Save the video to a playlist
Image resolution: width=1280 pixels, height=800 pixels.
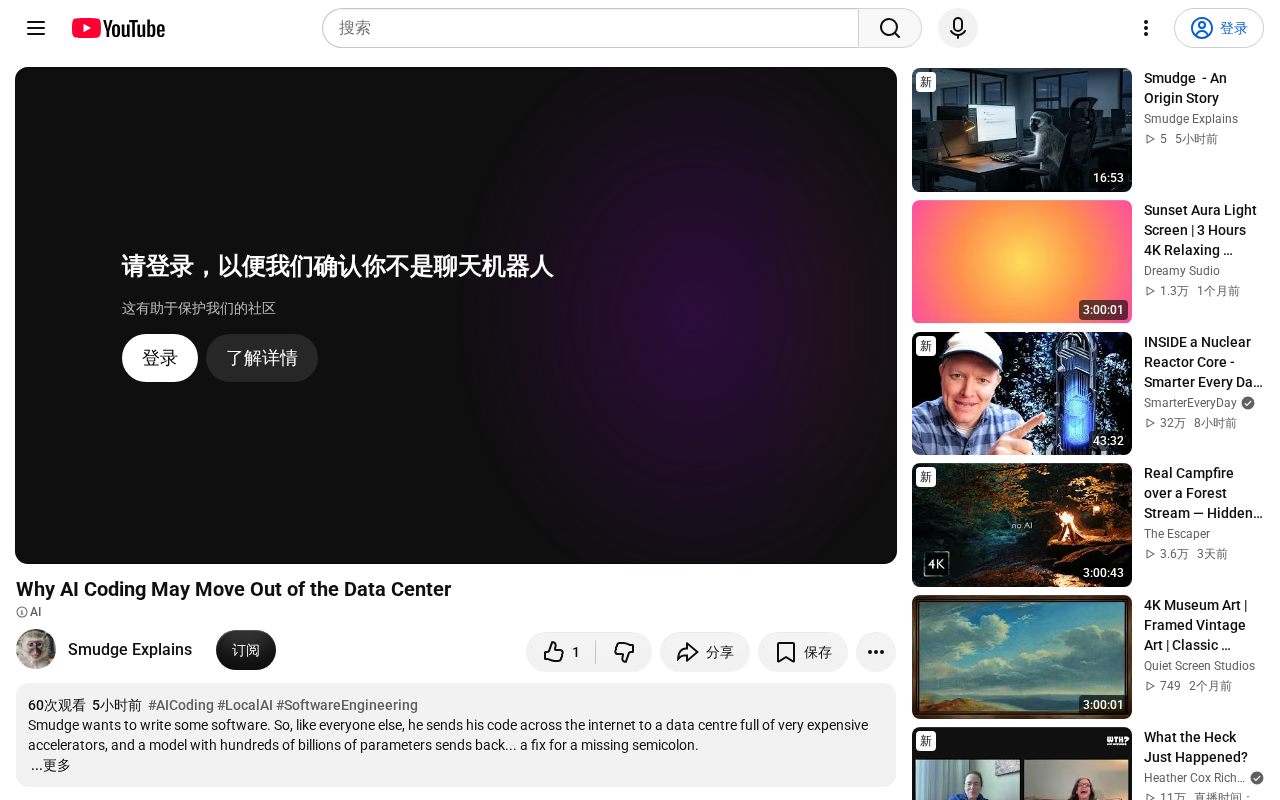click(803, 652)
